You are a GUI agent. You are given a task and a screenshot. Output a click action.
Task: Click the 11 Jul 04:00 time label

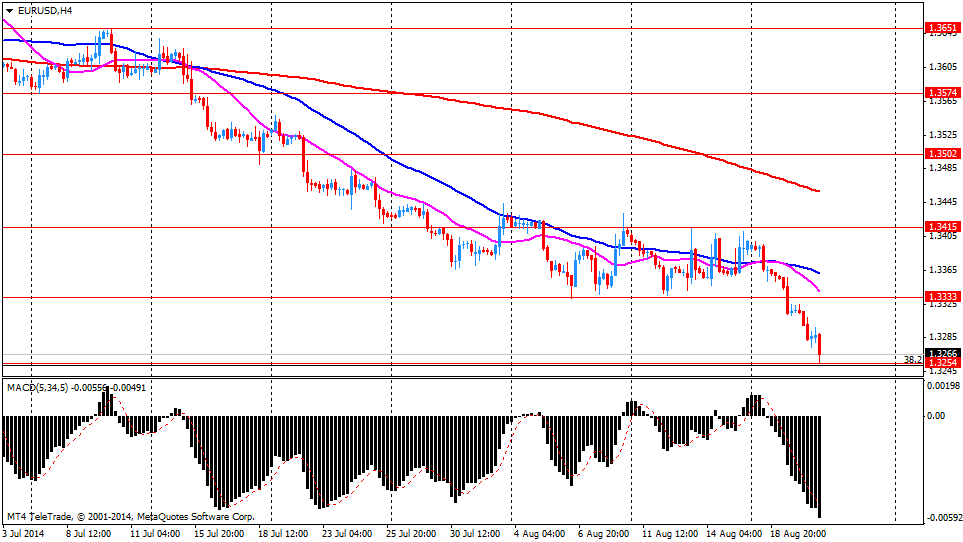pyautogui.click(x=155, y=533)
